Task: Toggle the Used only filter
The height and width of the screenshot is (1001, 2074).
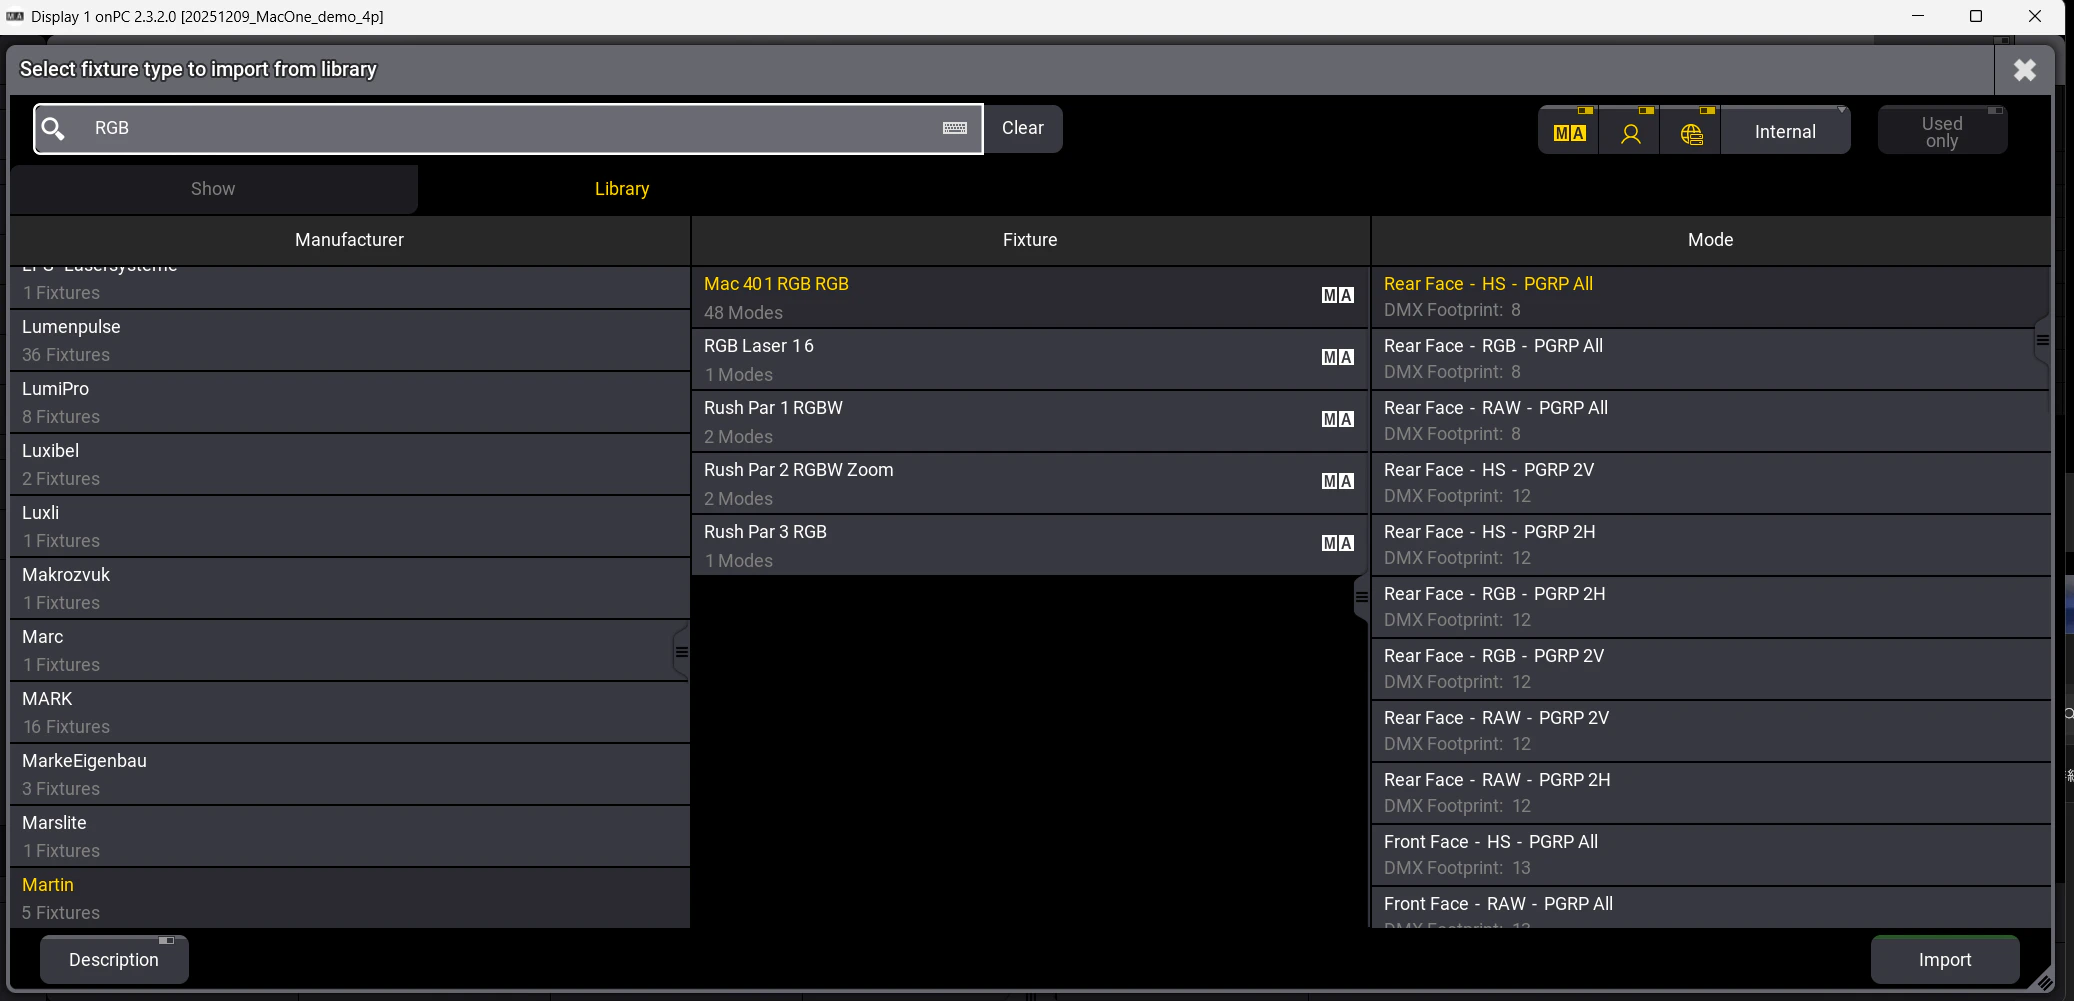Action: point(1942,130)
